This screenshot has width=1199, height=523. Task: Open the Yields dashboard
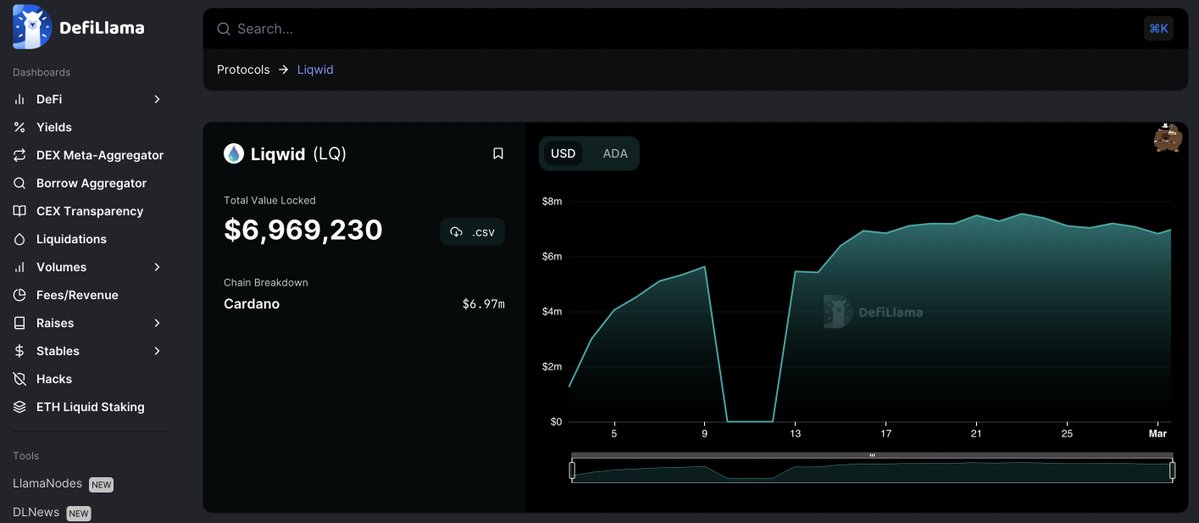54,127
